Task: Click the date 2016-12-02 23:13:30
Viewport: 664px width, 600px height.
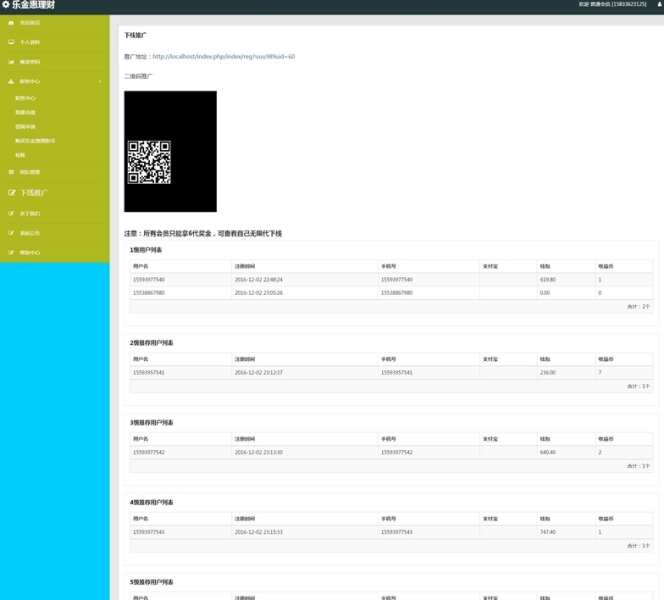Action: tap(259, 452)
